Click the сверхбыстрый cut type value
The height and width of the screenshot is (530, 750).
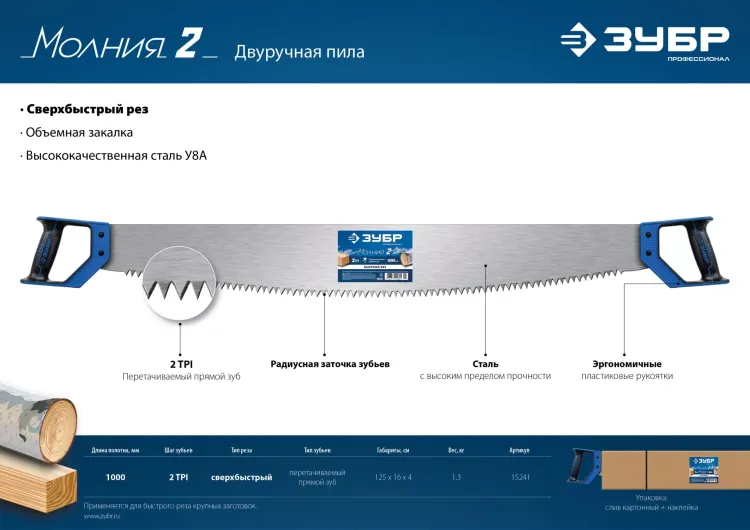click(242, 477)
